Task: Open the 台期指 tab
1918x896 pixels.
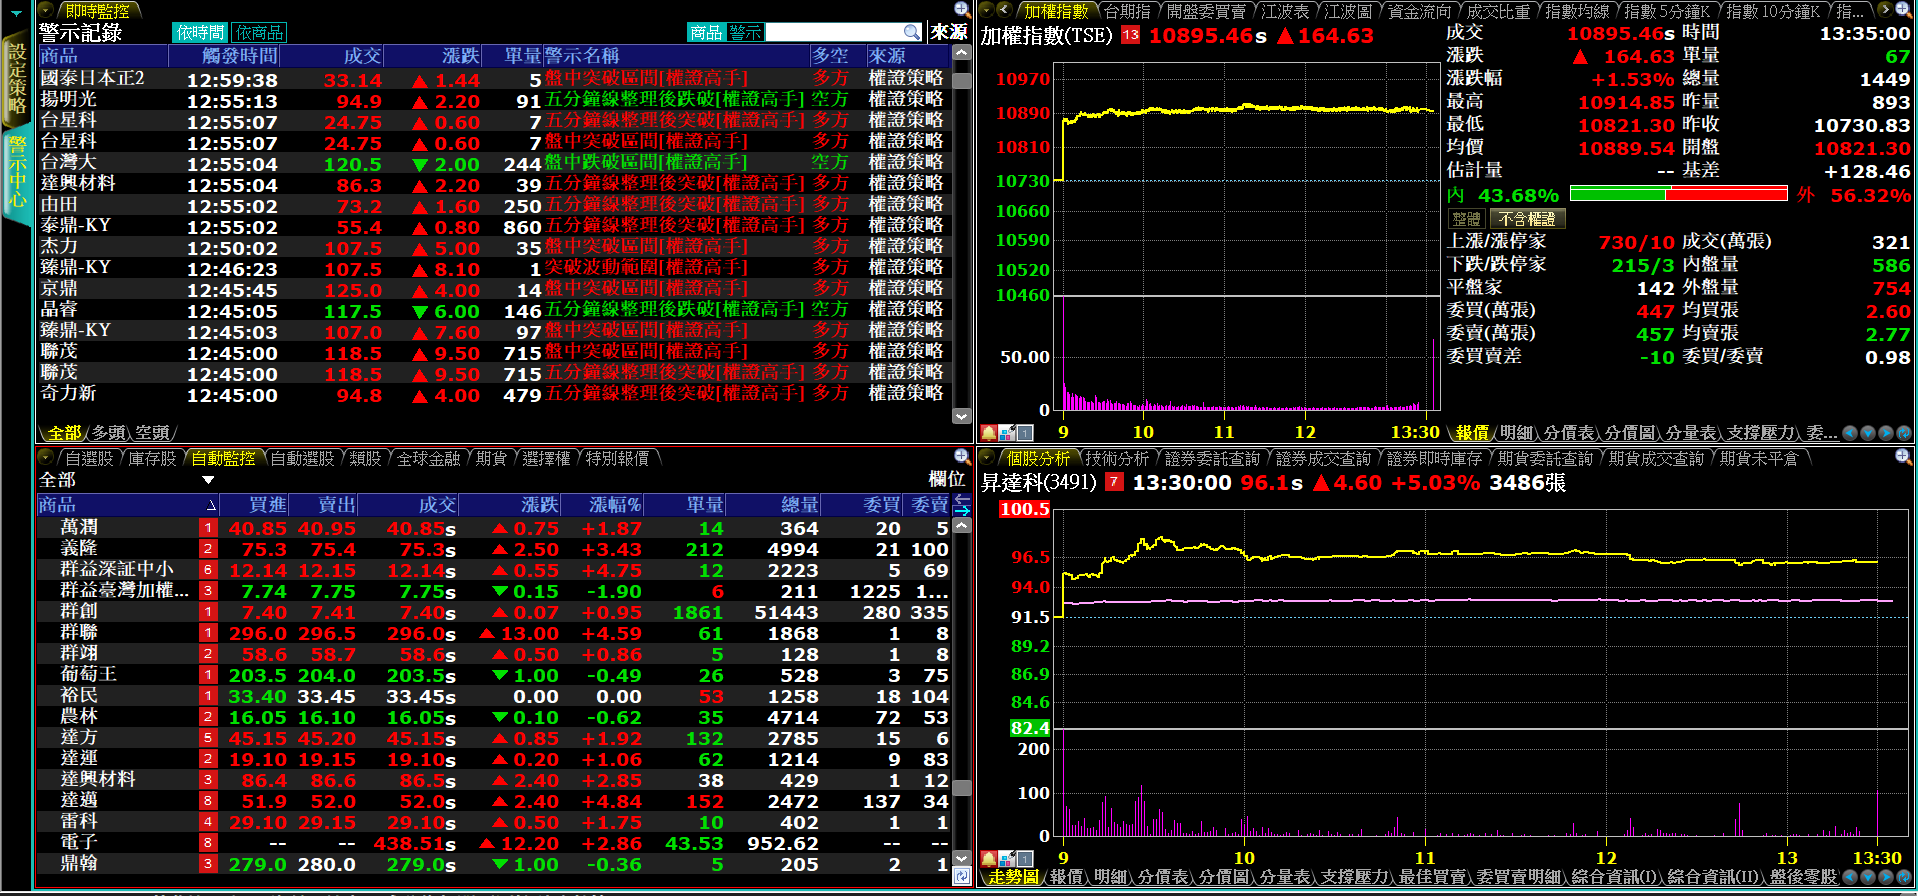Action: pos(1126,11)
